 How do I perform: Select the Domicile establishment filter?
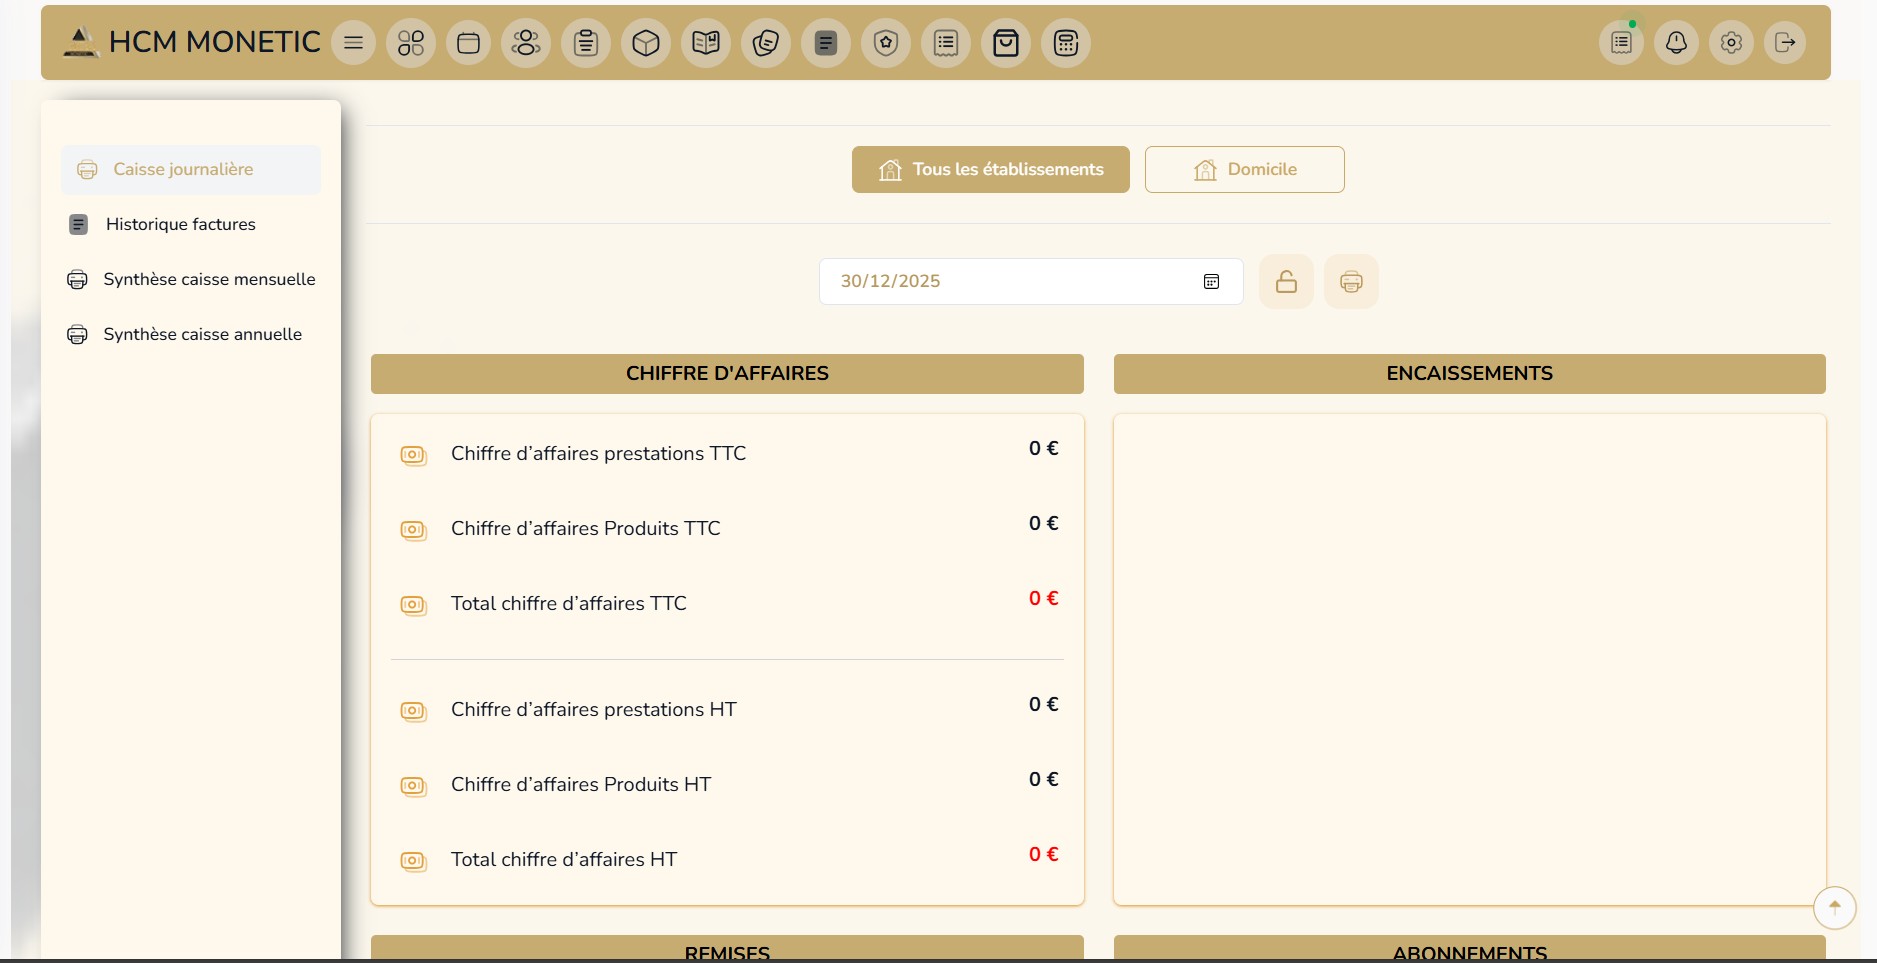pos(1244,170)
